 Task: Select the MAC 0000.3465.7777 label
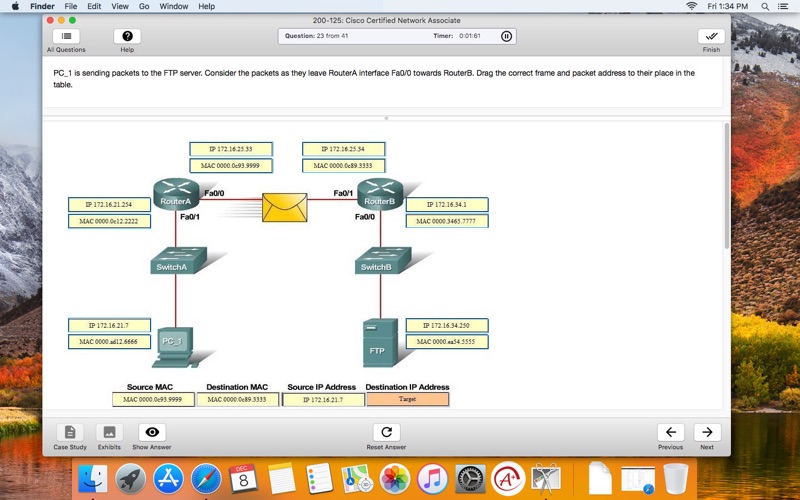pyautogui.click(x=447, y=221)
